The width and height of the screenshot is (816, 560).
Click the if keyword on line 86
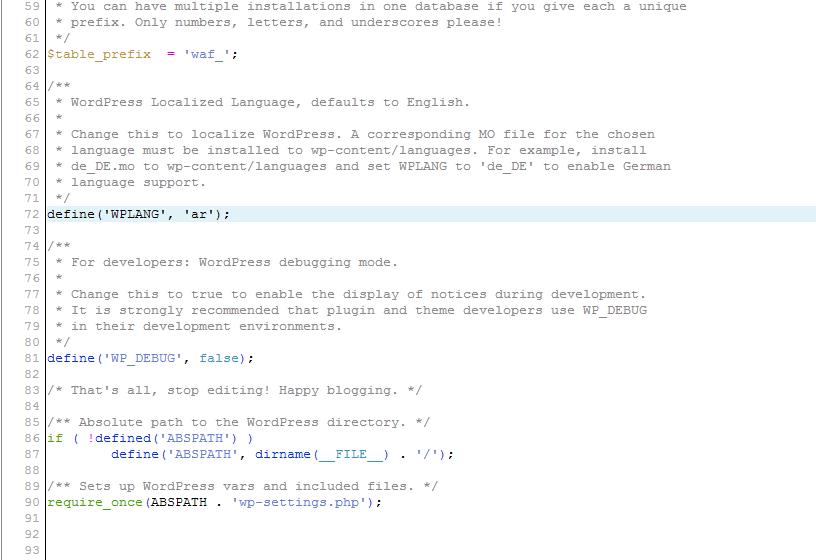point(55,438)
